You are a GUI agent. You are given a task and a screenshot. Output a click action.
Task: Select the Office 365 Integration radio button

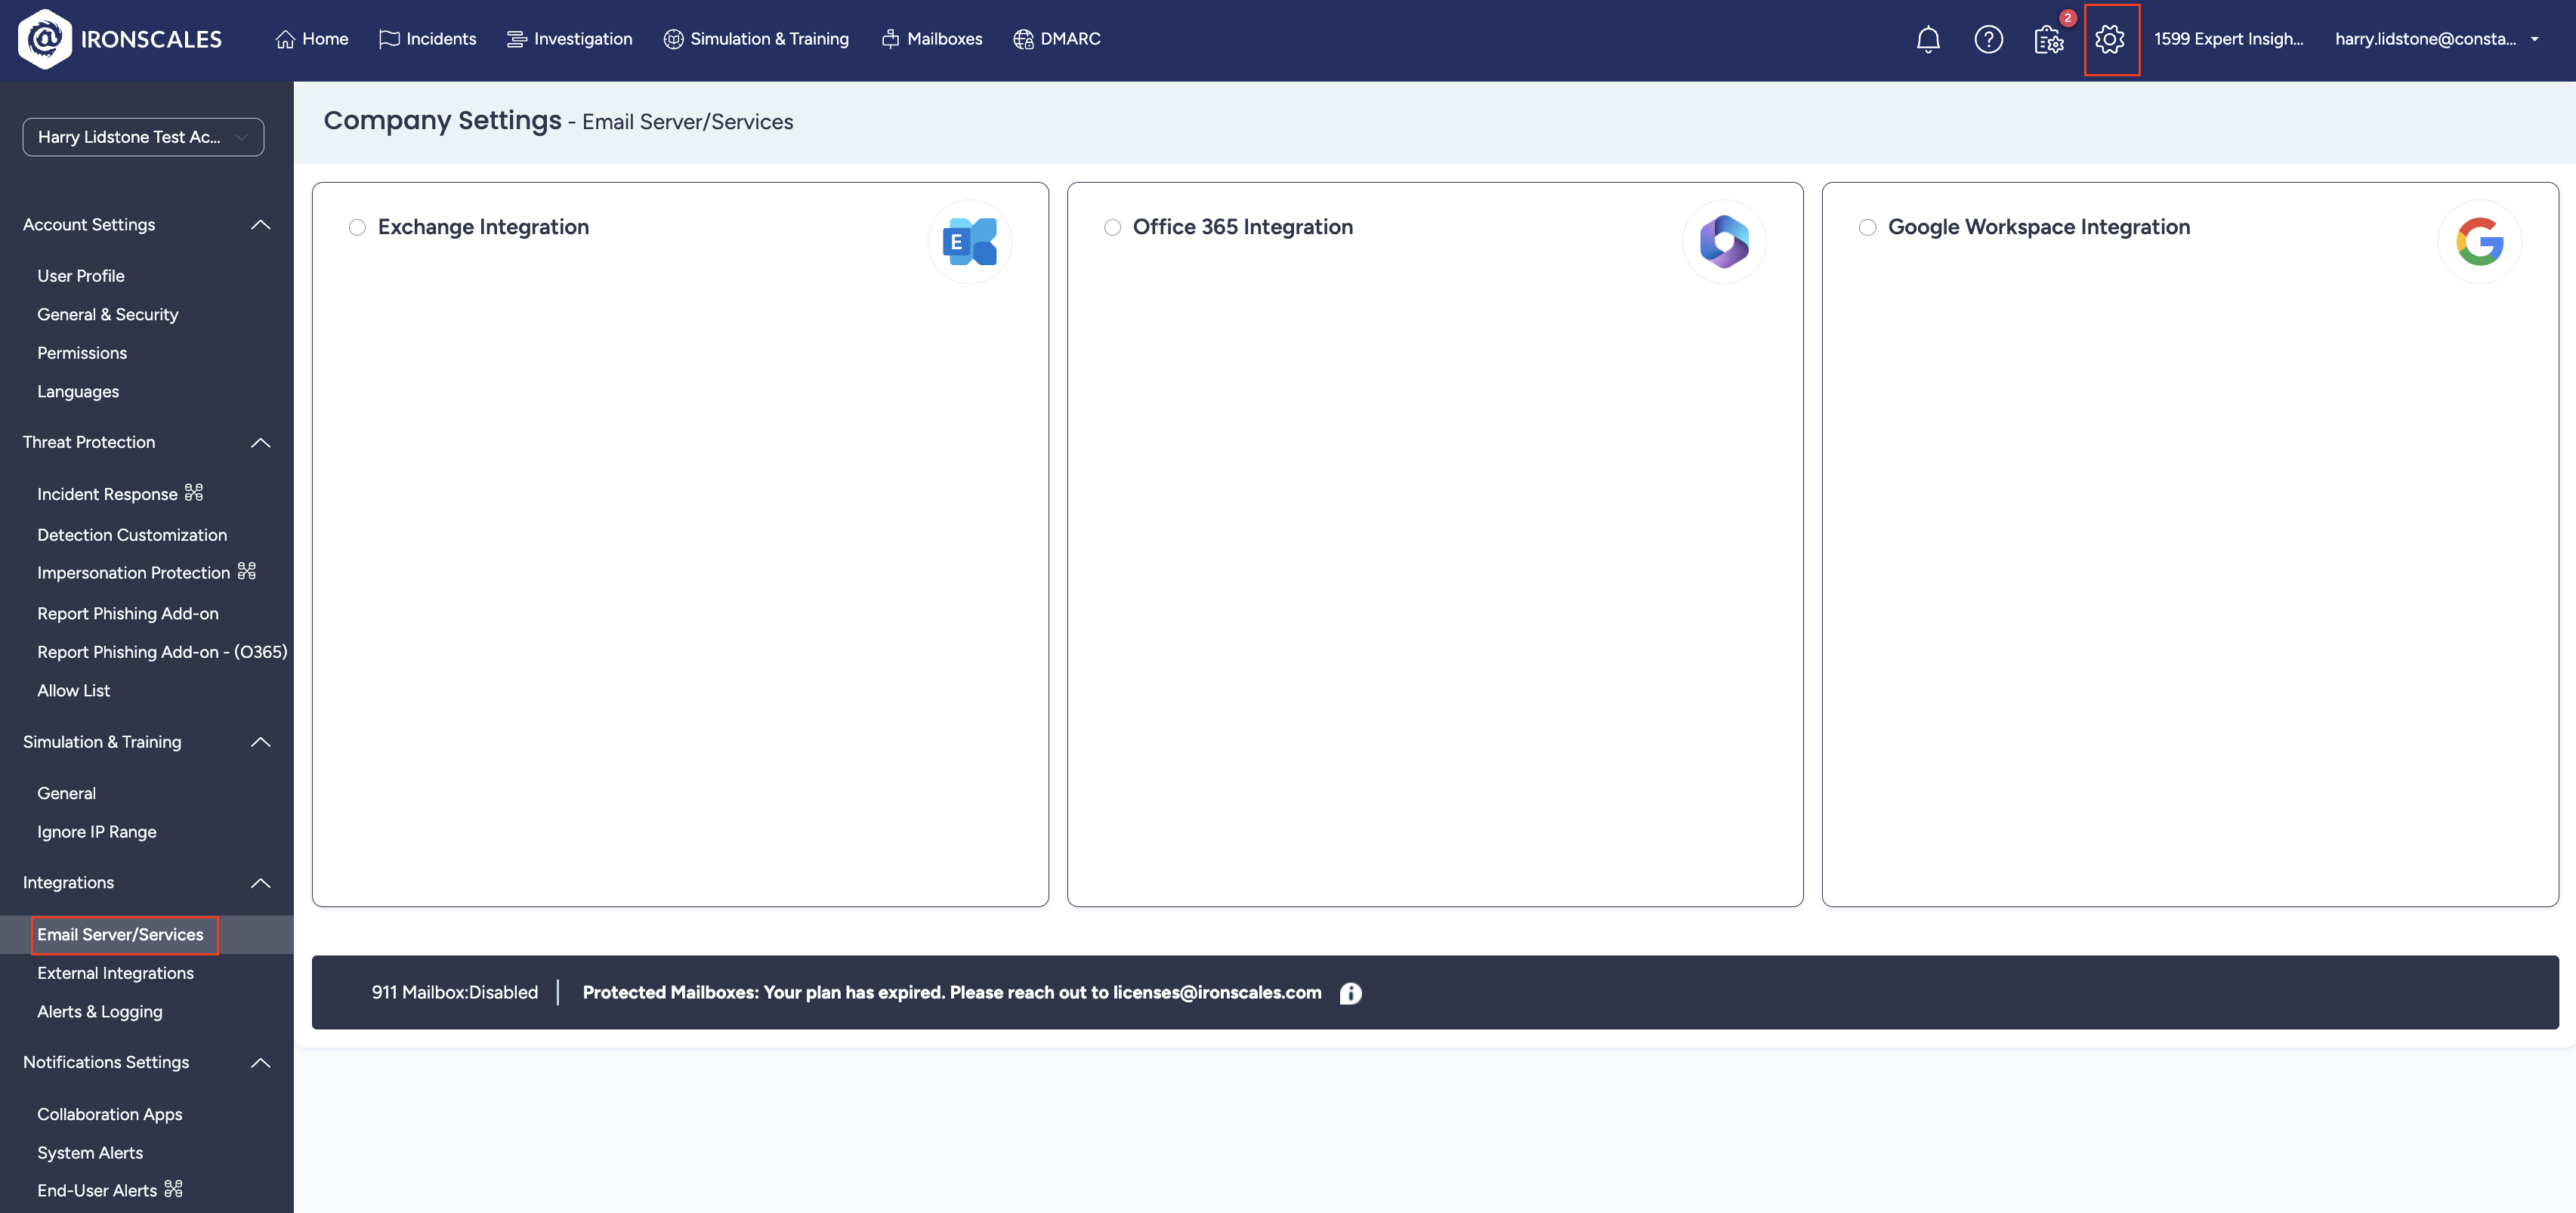coord(1112,228)
